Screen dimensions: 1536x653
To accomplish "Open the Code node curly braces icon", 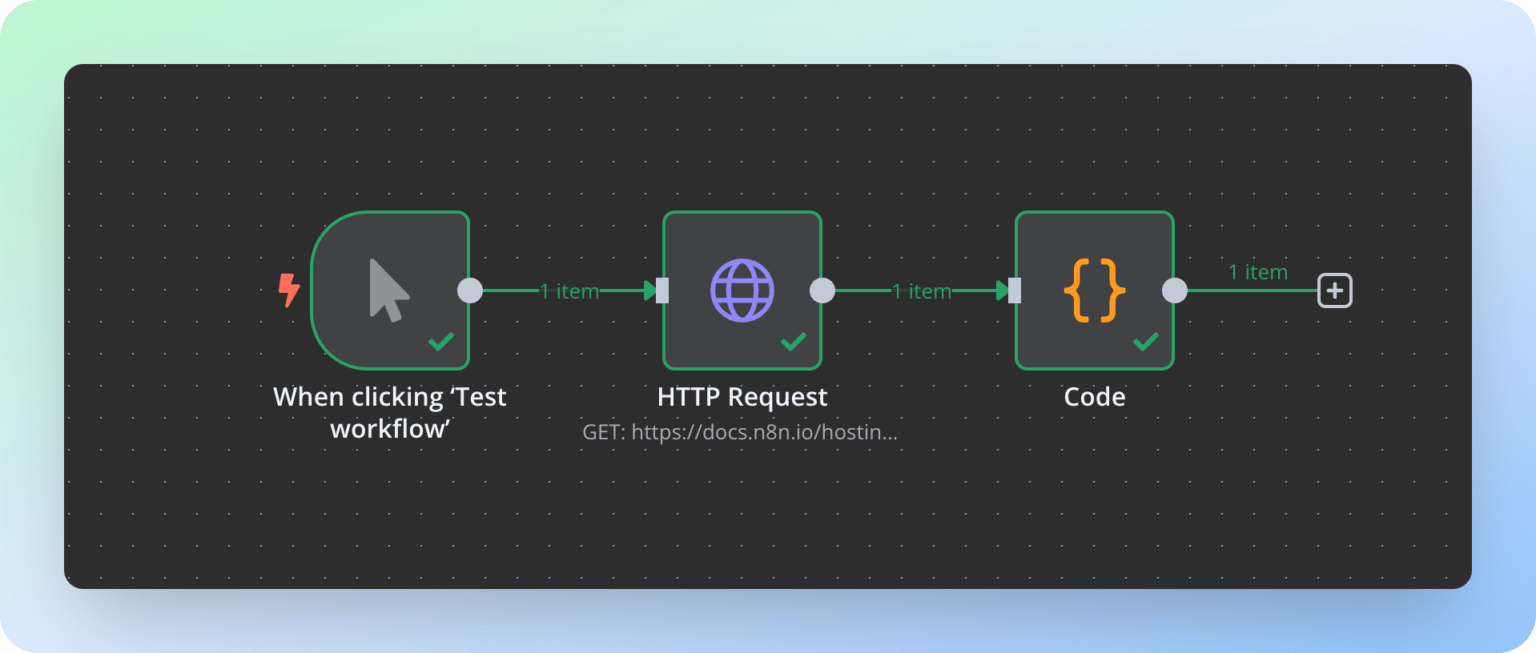I will pyautogui.click(x=1094, y=290).
